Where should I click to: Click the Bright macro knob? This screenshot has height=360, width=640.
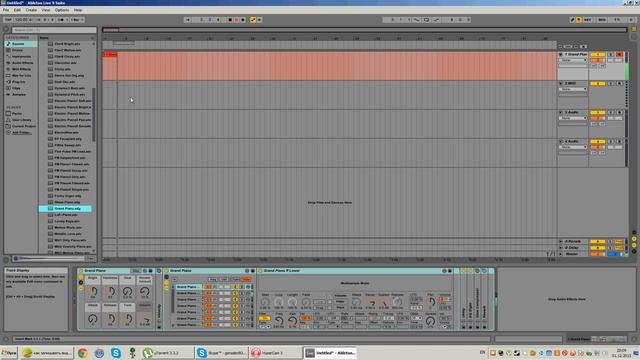93,291
